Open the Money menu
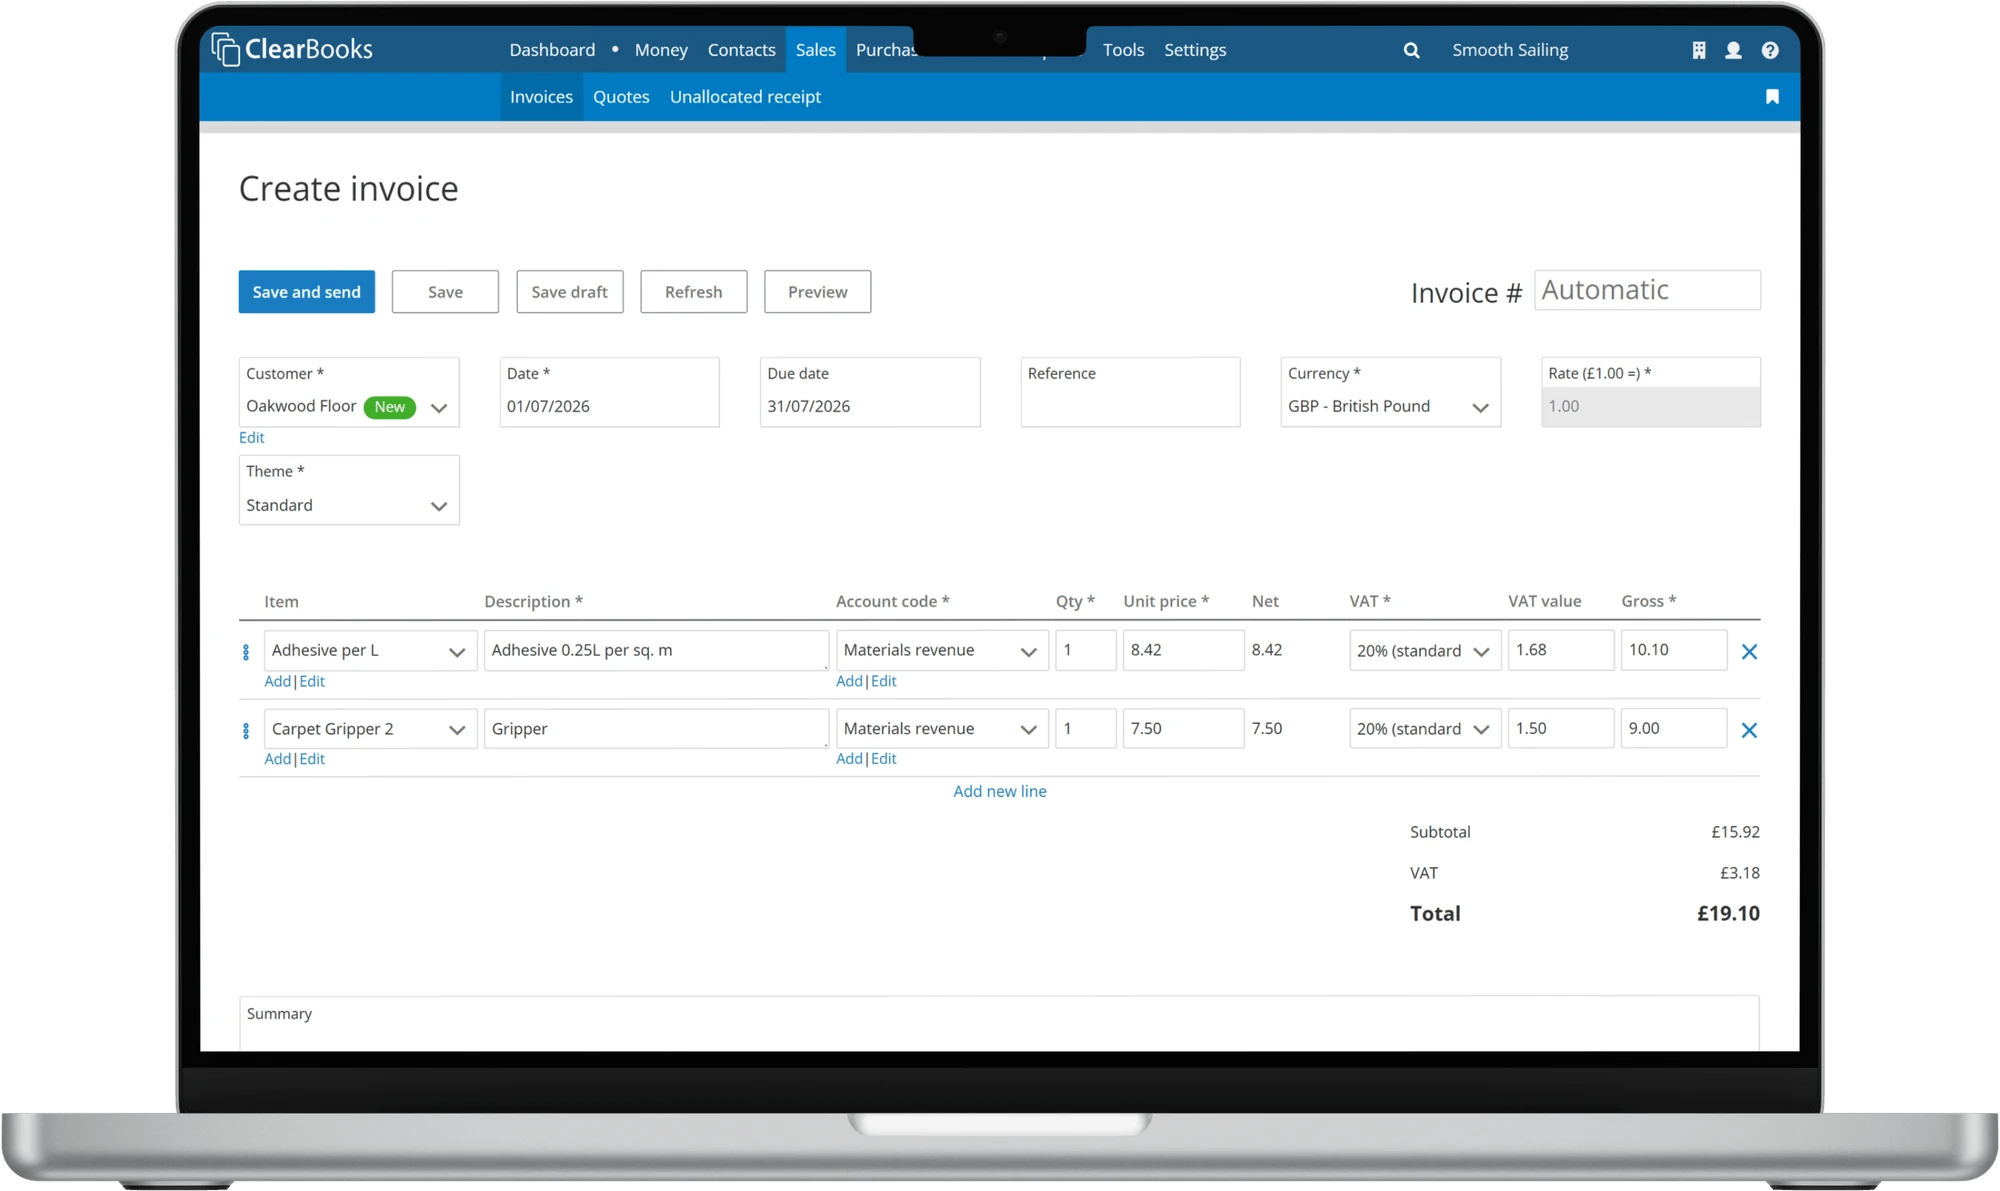 pos(661,50)
